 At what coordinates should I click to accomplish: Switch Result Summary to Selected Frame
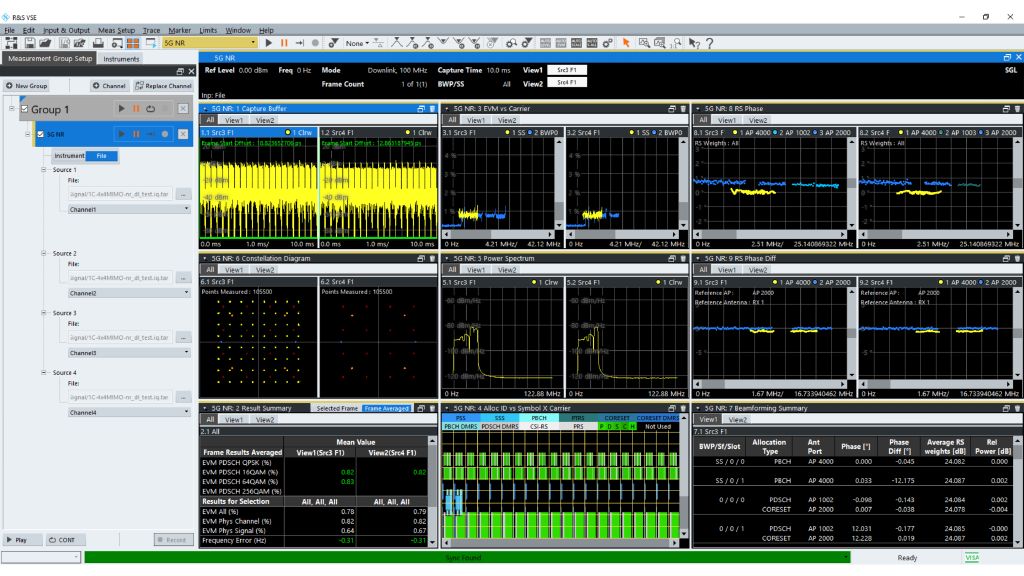click(337, 409)
